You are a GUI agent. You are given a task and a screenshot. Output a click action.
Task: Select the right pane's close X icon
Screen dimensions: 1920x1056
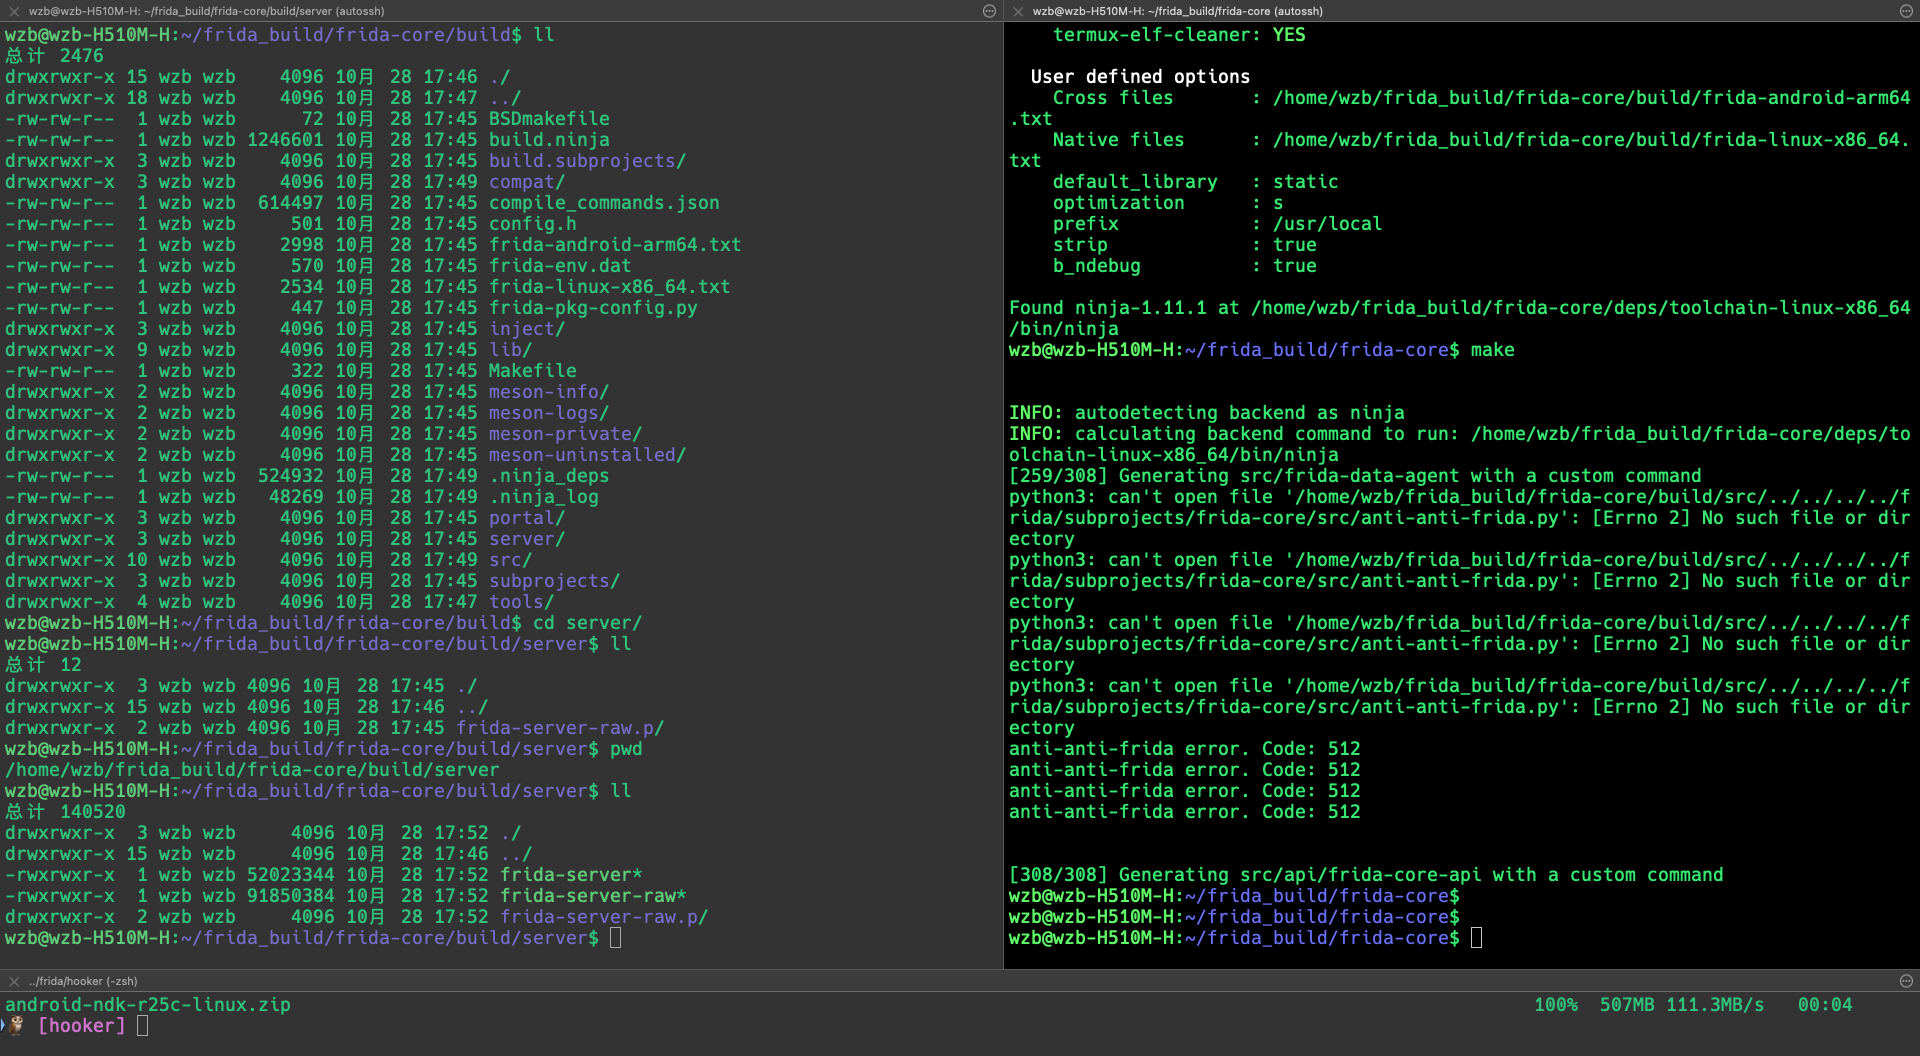(1017, 11)
